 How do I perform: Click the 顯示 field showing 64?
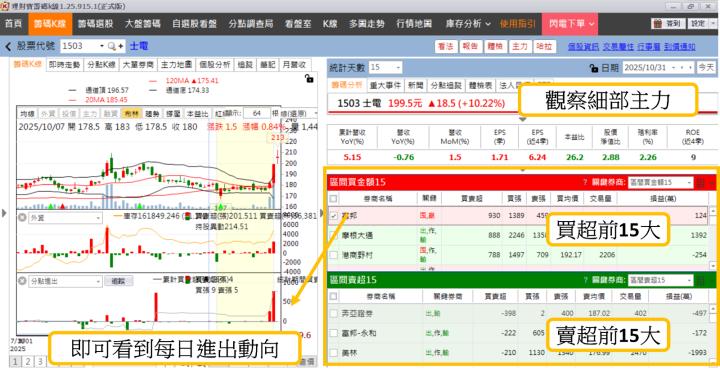coord(257,113)
